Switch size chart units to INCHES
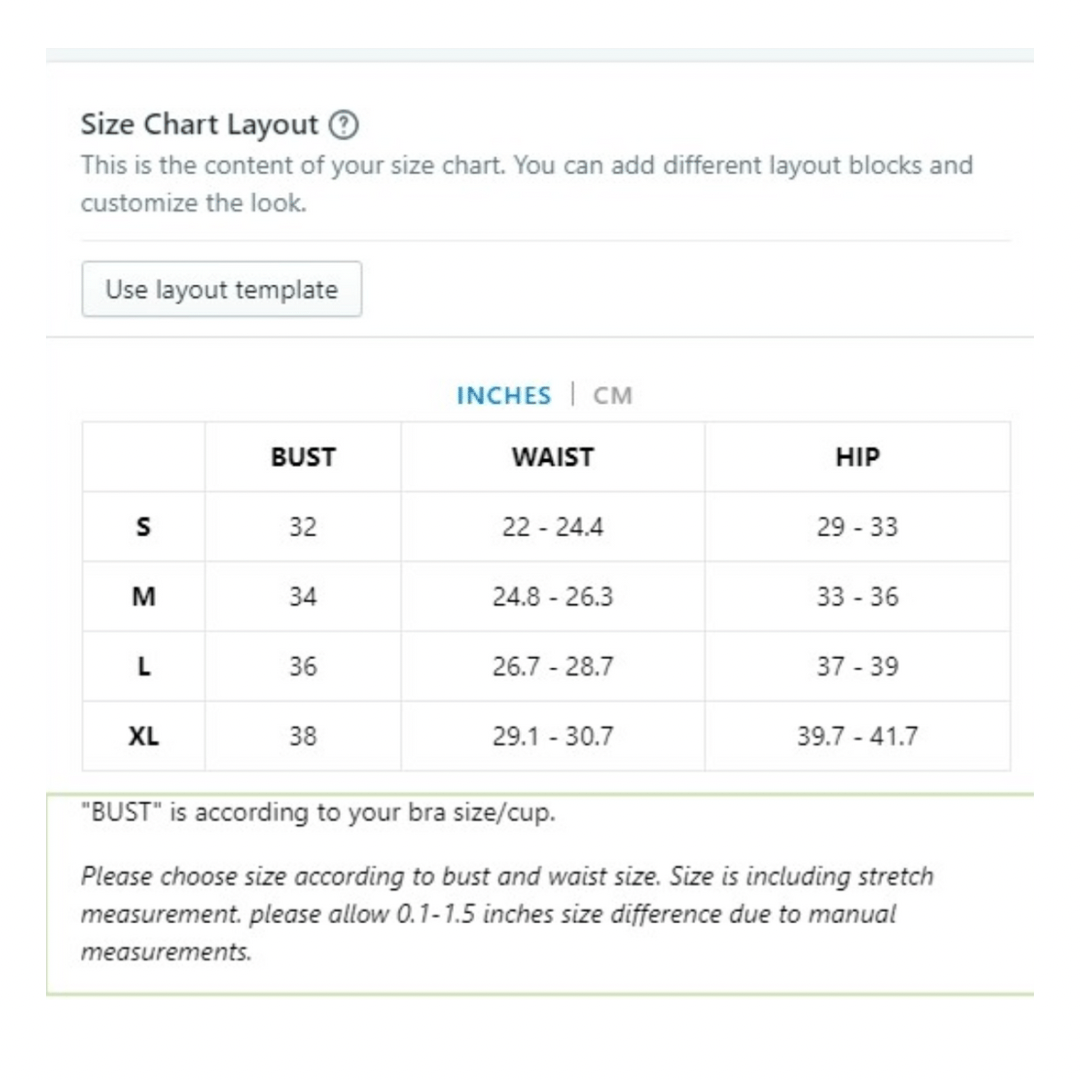The height and width of the screenshot is (1080, 1080). 503,396
